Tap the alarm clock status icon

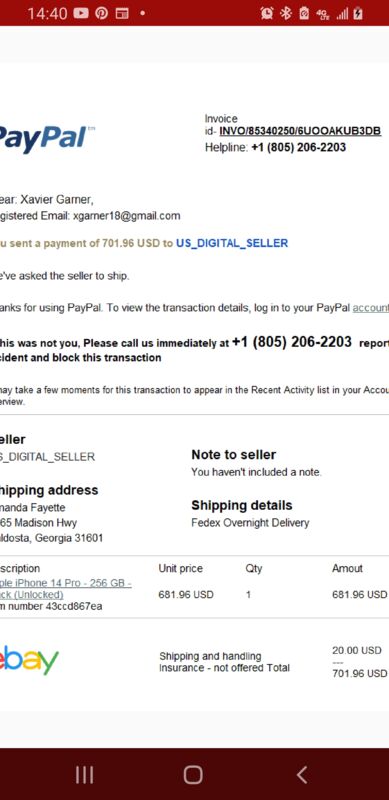tap(266, 13)
